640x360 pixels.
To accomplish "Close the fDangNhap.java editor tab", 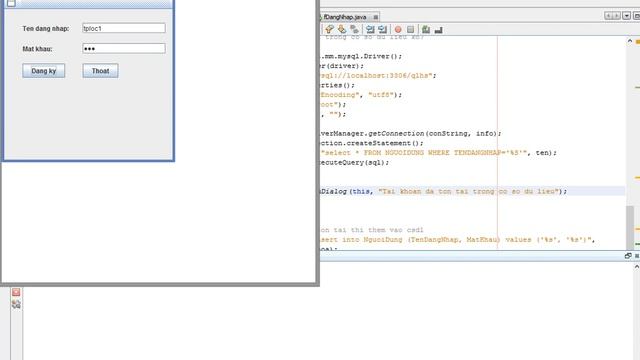I will pos(376,17).
